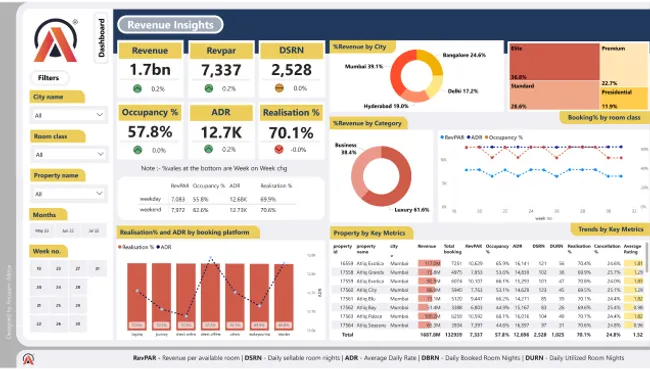This screenshot has width=650, height=369.
Task: Open the Property name dropdown
Action: pos(69,194)
